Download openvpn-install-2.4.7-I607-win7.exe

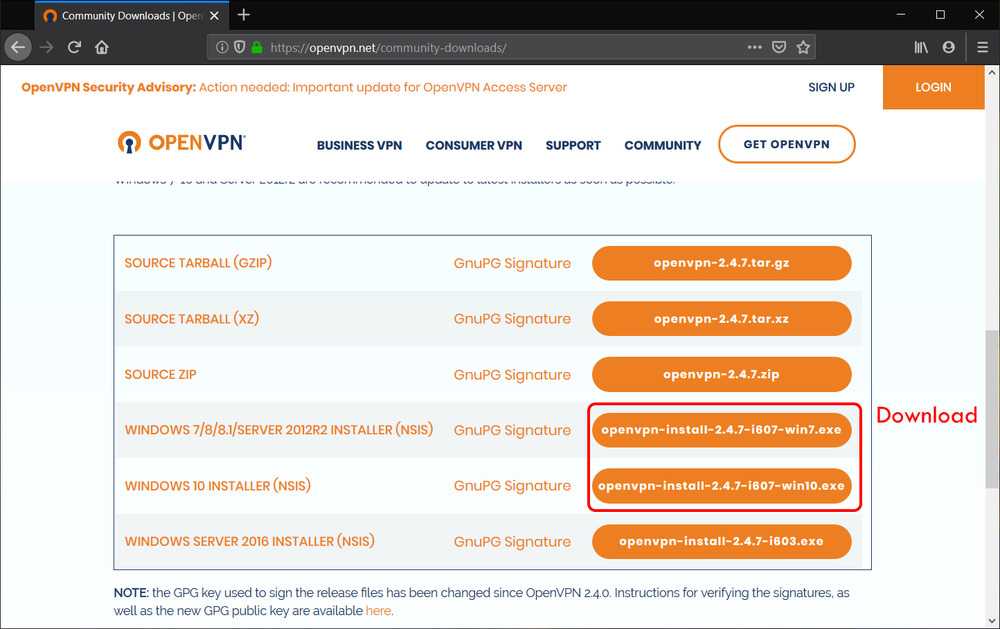(721, 430)
